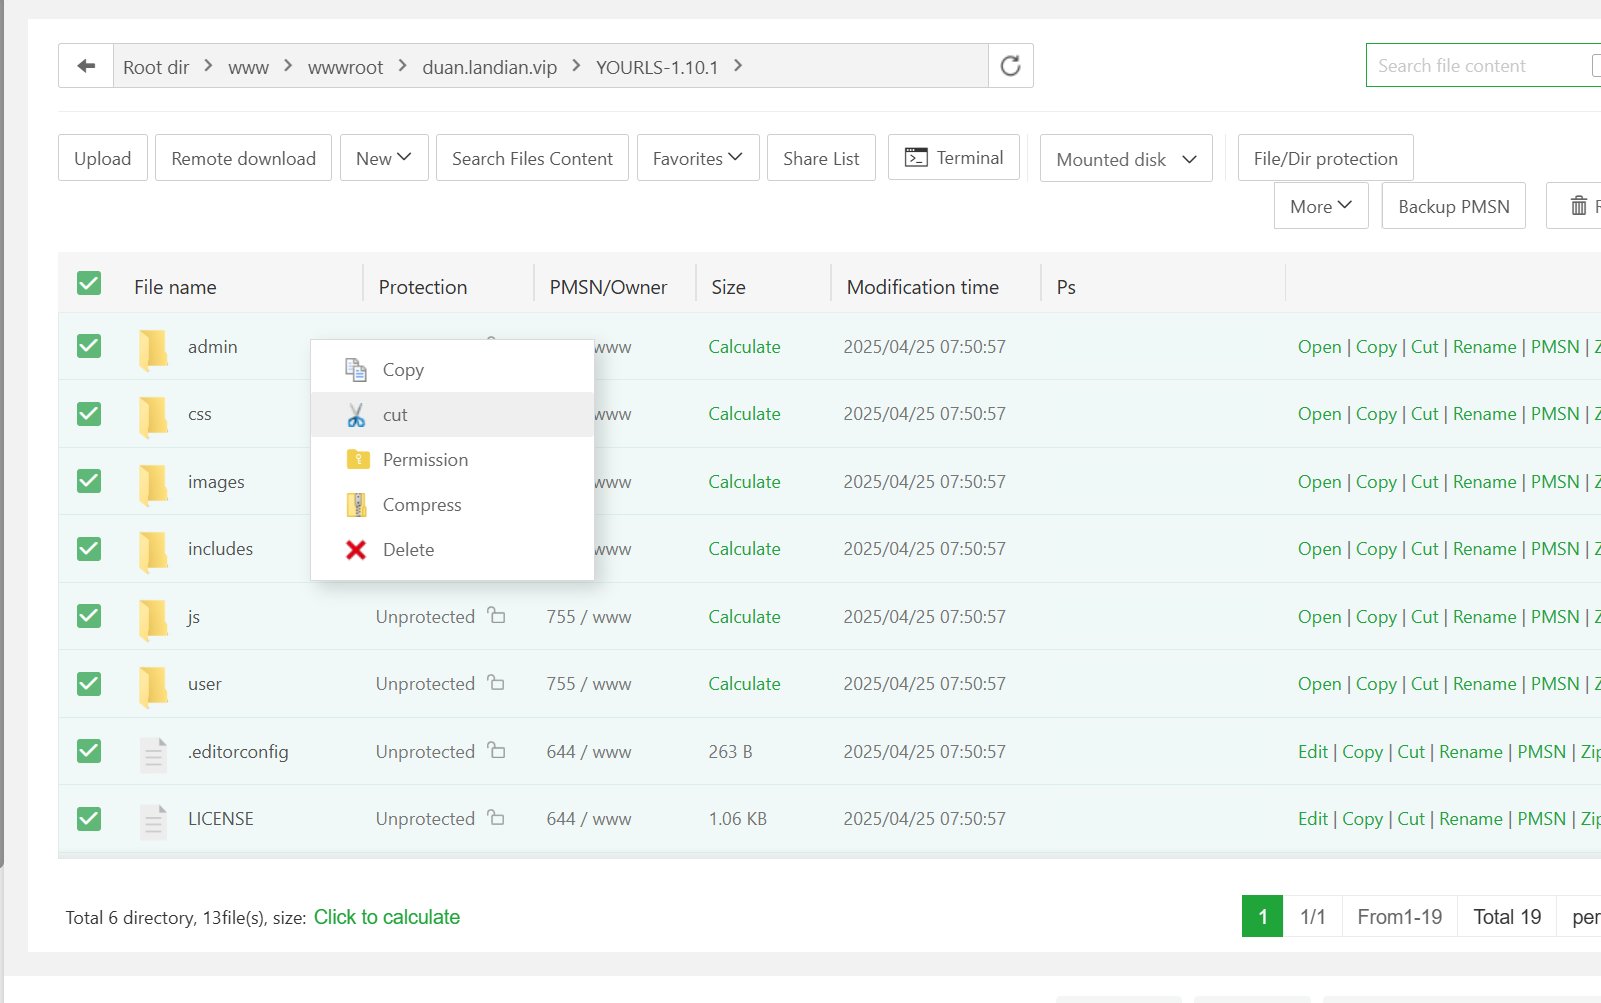Image resolution: width=1601 pixels, height=1003 pixels.
Task: Click the back arrow navigation icon
Action: click(x=86, y=66)
